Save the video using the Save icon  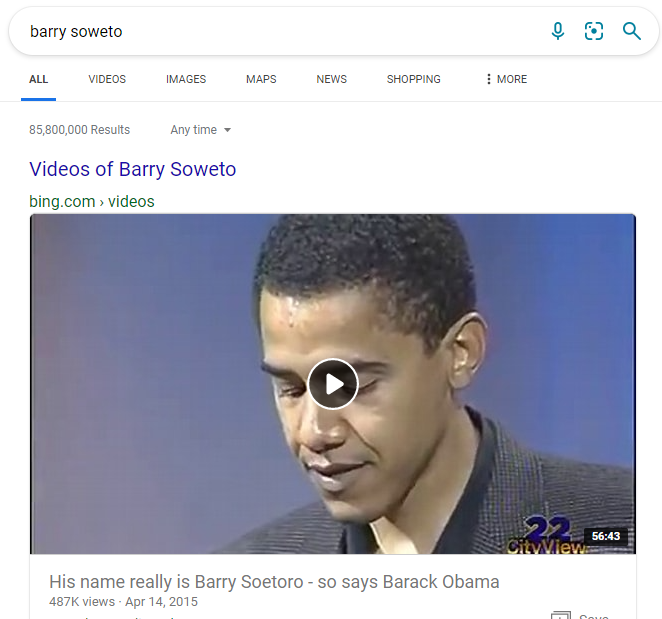tap(580, 616)
